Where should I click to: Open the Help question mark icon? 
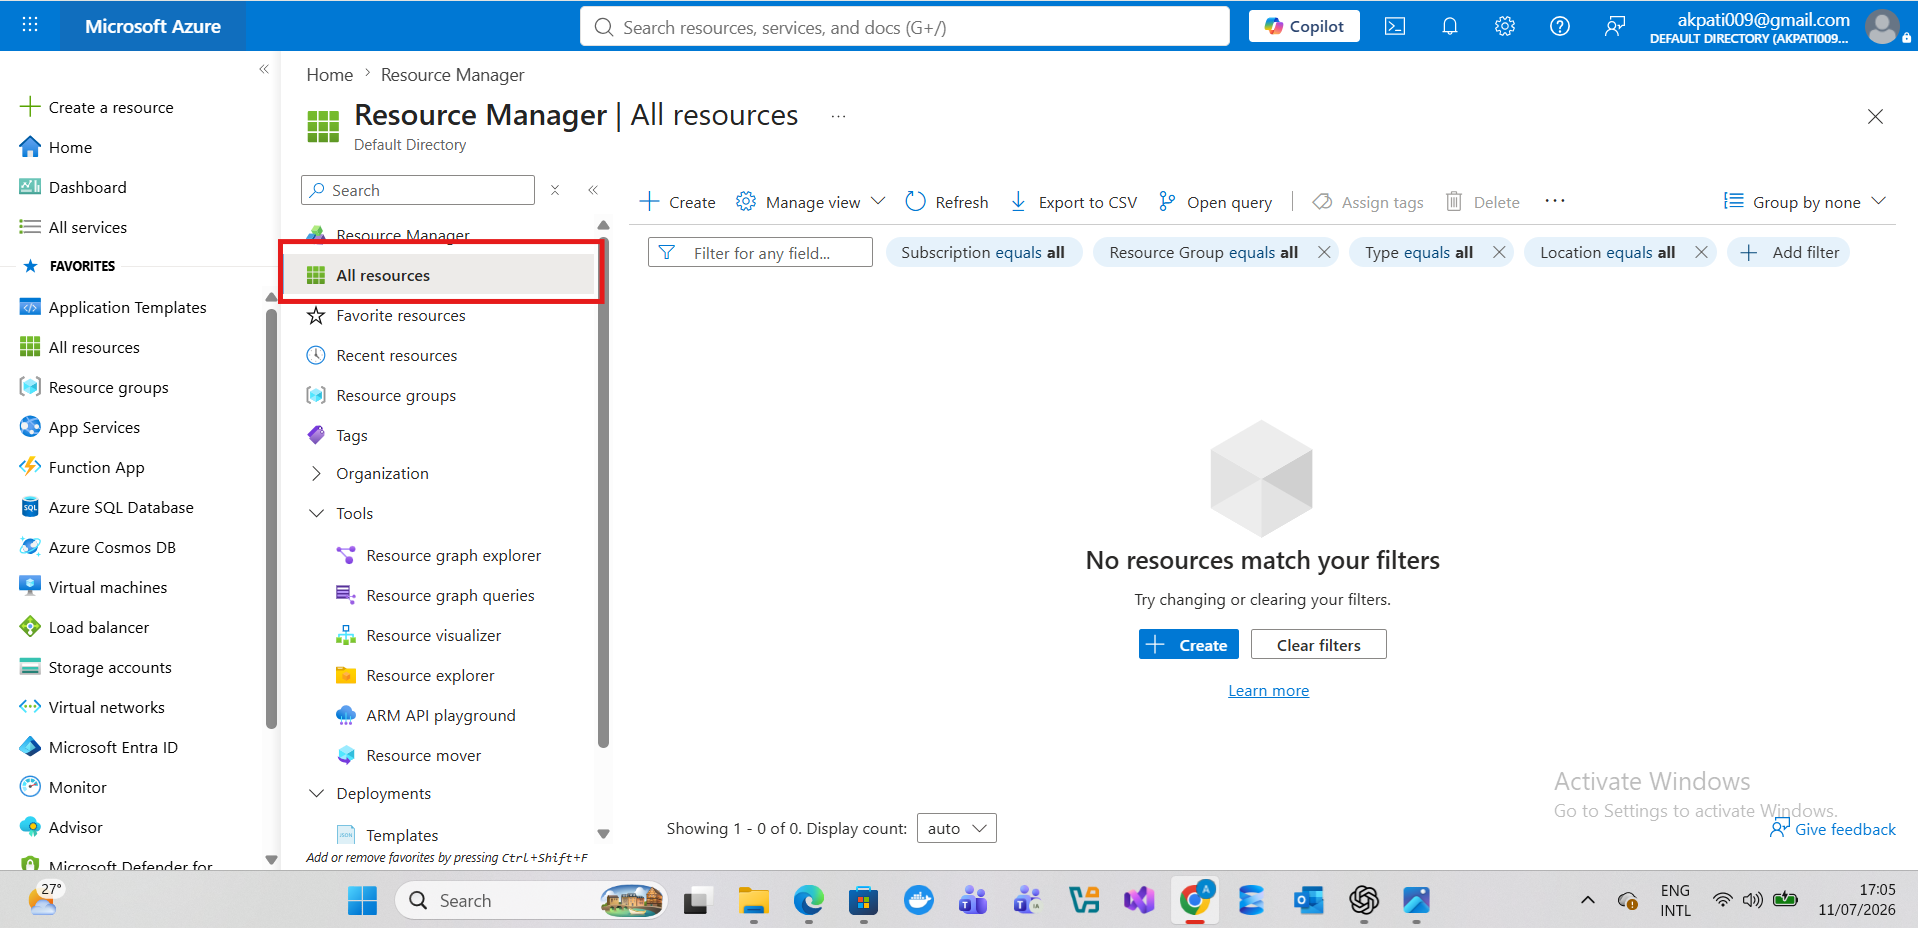(x=1560, y=27)
